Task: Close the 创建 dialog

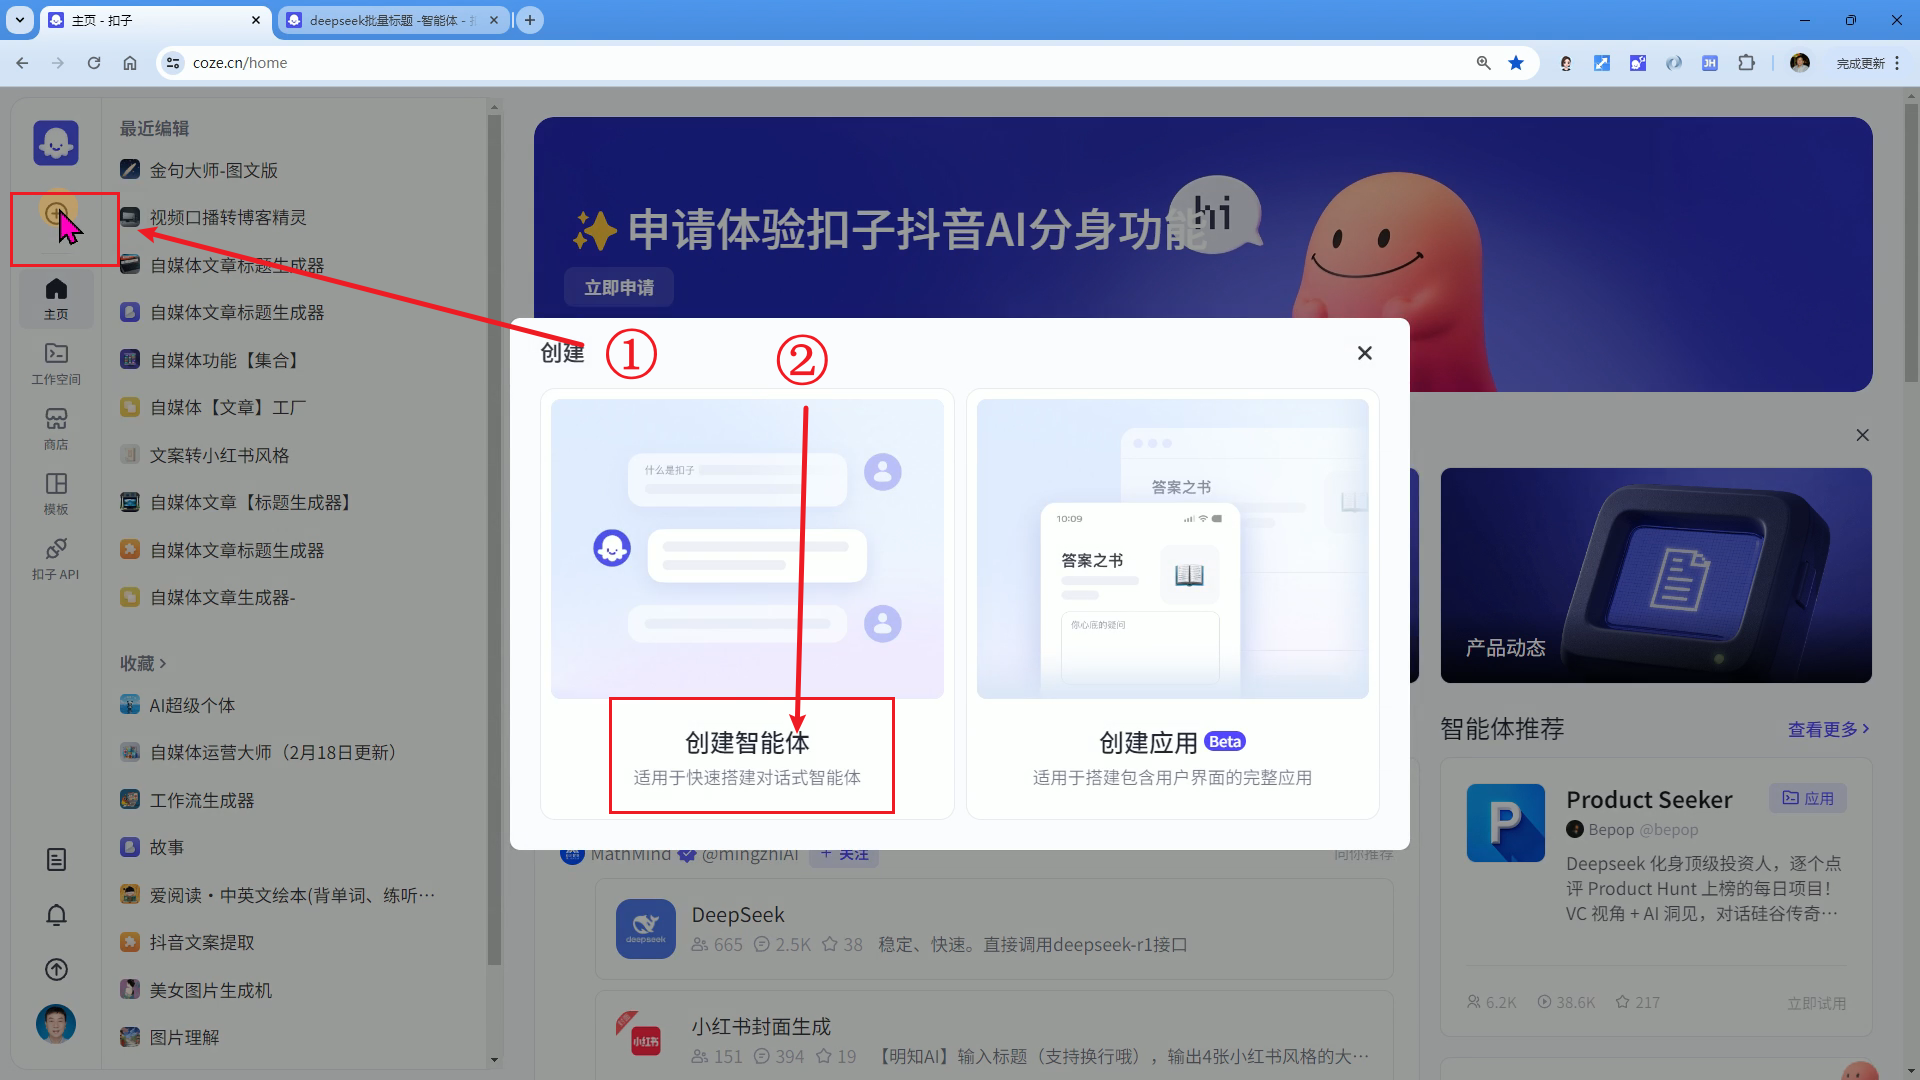Action: click(1364, 353)
